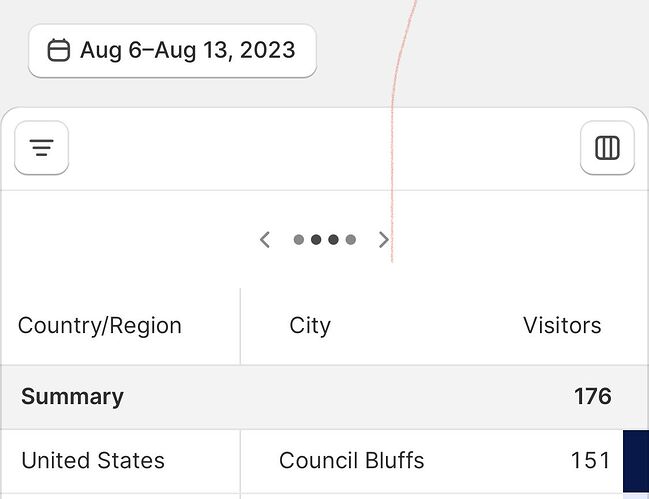
Task: Go to the next page with the right chevron
Action: 383,239
